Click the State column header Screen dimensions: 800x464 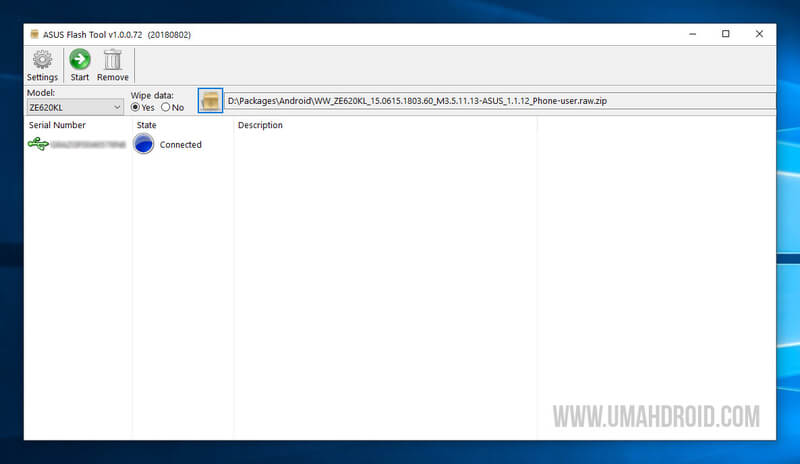click(146, 125)
